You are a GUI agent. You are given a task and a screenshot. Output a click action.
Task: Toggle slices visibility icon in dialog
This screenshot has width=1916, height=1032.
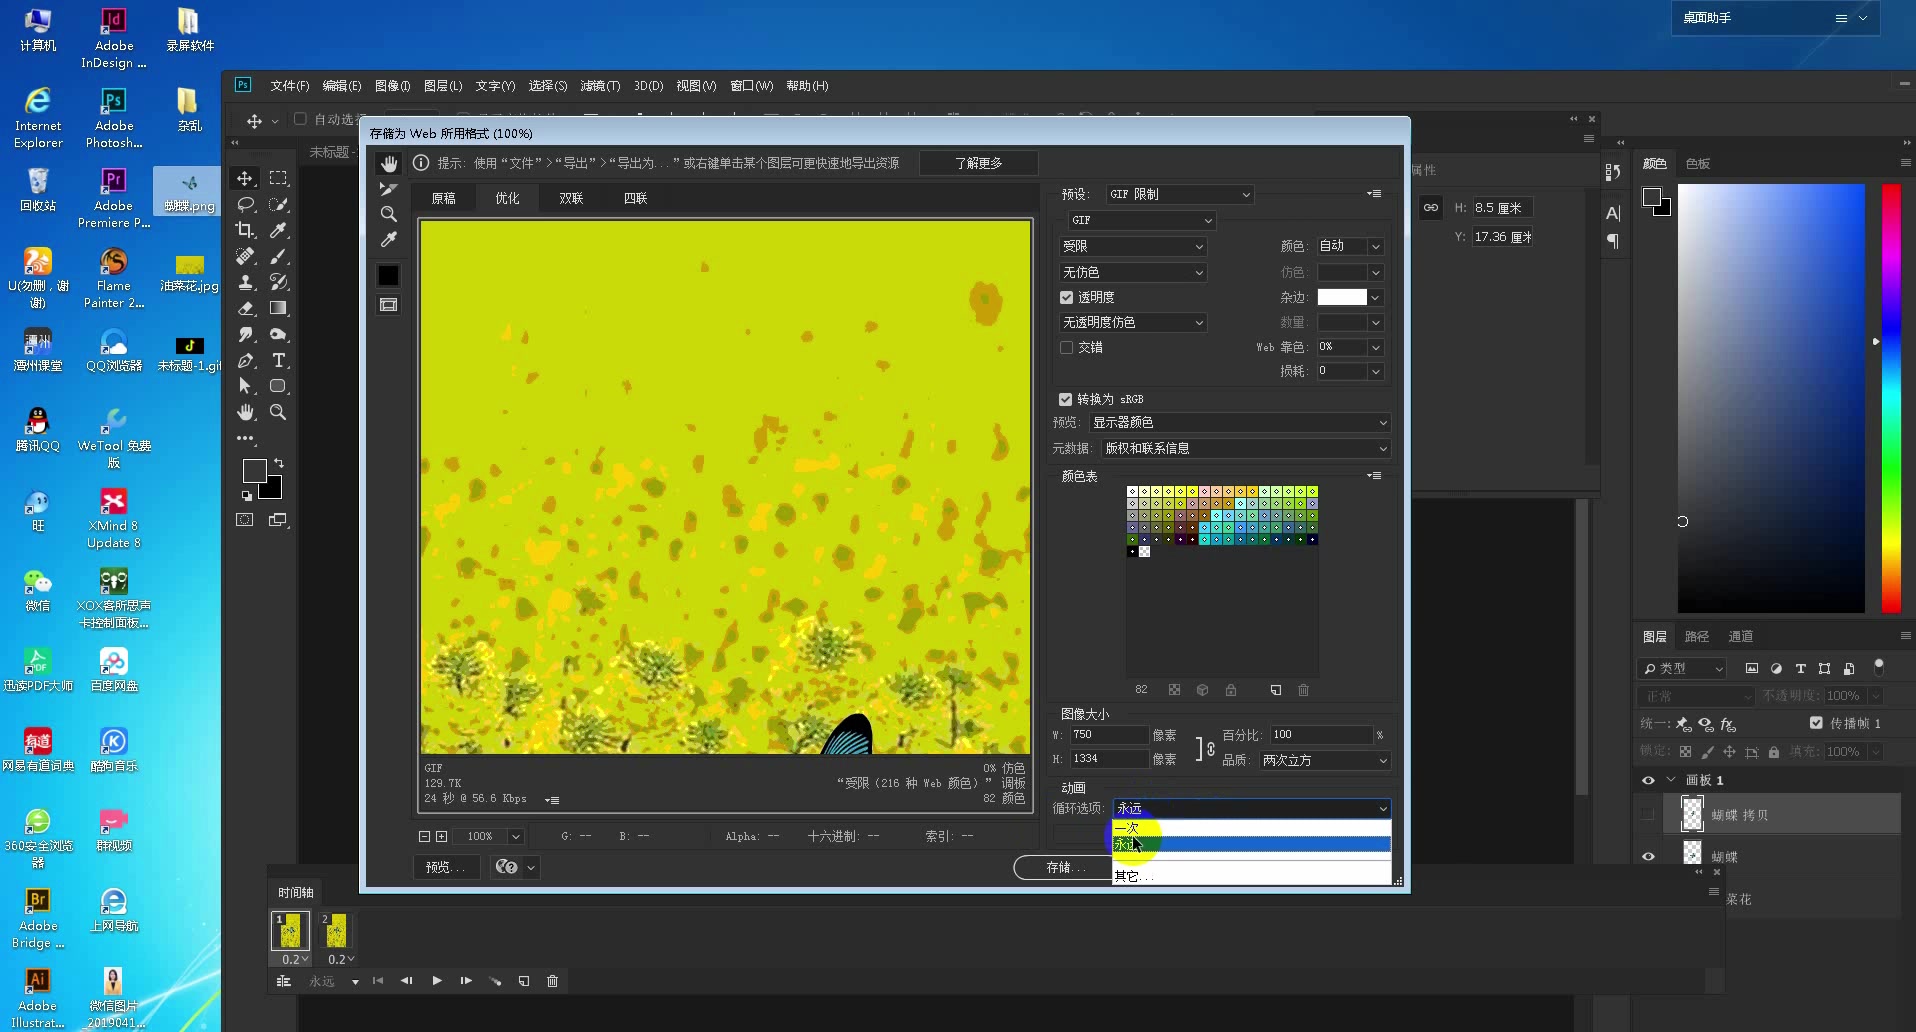tap(389, 305)
